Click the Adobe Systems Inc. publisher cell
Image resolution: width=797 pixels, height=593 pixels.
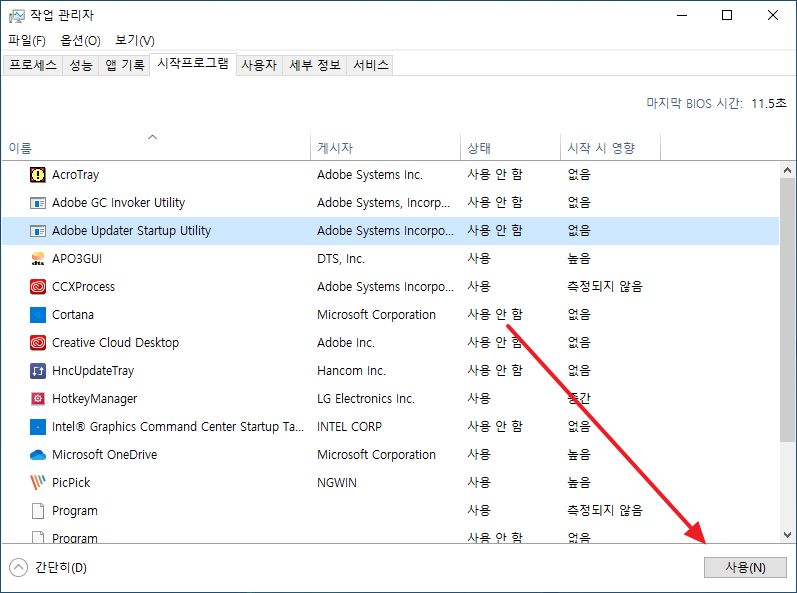coord(370,175)
